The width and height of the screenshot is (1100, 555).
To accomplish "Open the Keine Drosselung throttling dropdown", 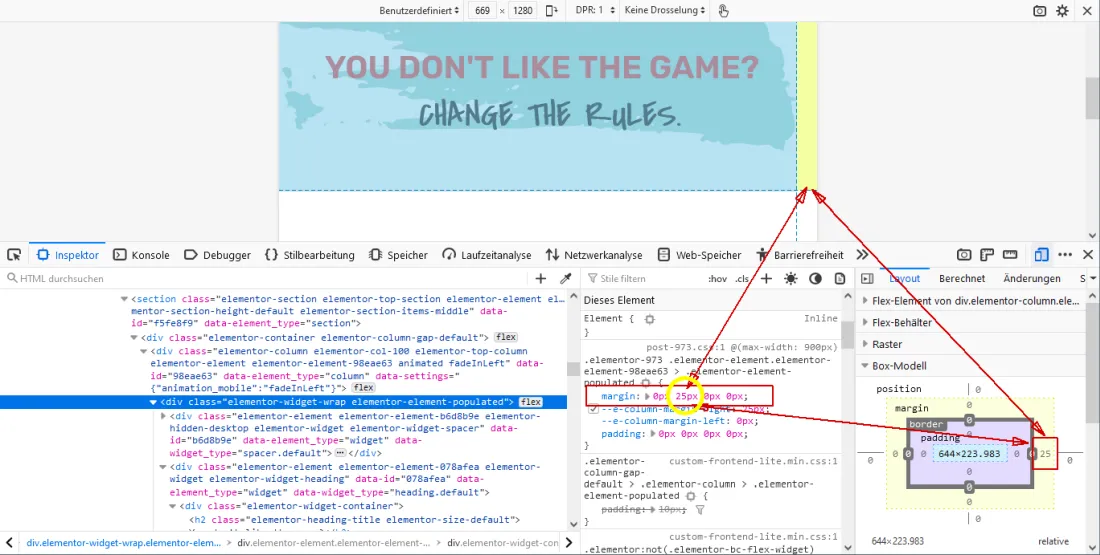I will 665,11.
